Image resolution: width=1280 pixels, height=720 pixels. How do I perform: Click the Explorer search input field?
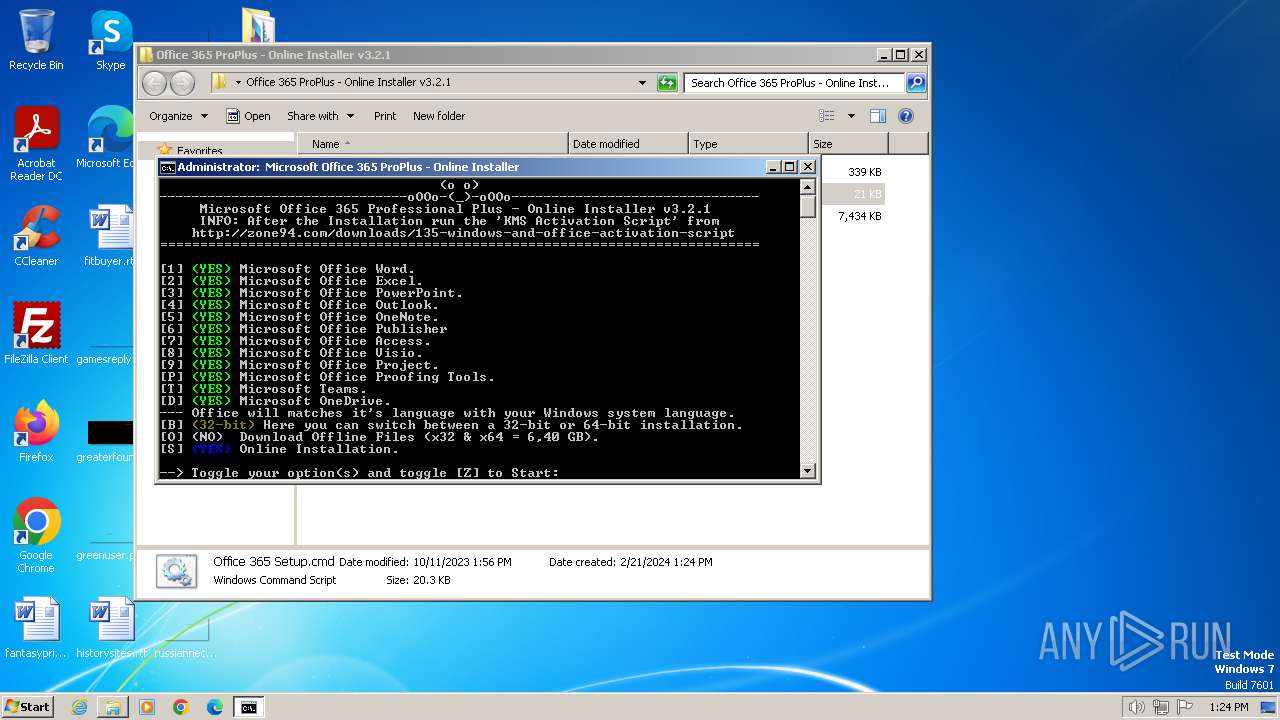pos(794,83)
